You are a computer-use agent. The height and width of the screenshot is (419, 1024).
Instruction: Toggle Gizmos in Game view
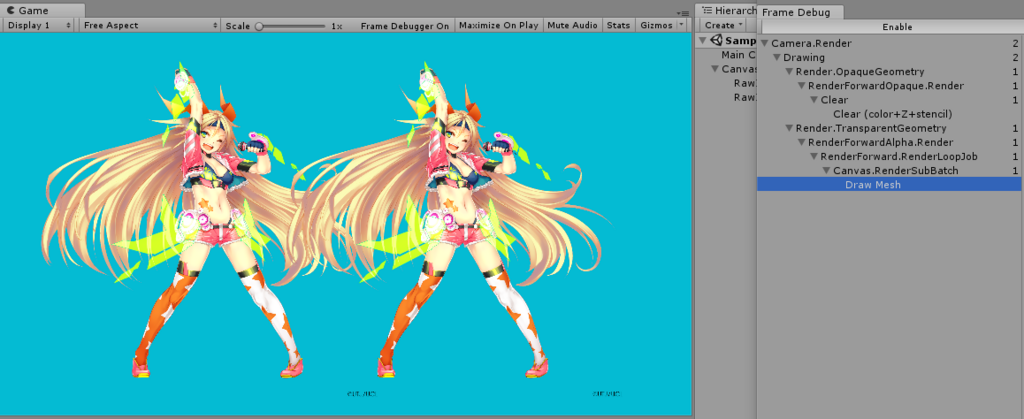click(x=656, y=25)
